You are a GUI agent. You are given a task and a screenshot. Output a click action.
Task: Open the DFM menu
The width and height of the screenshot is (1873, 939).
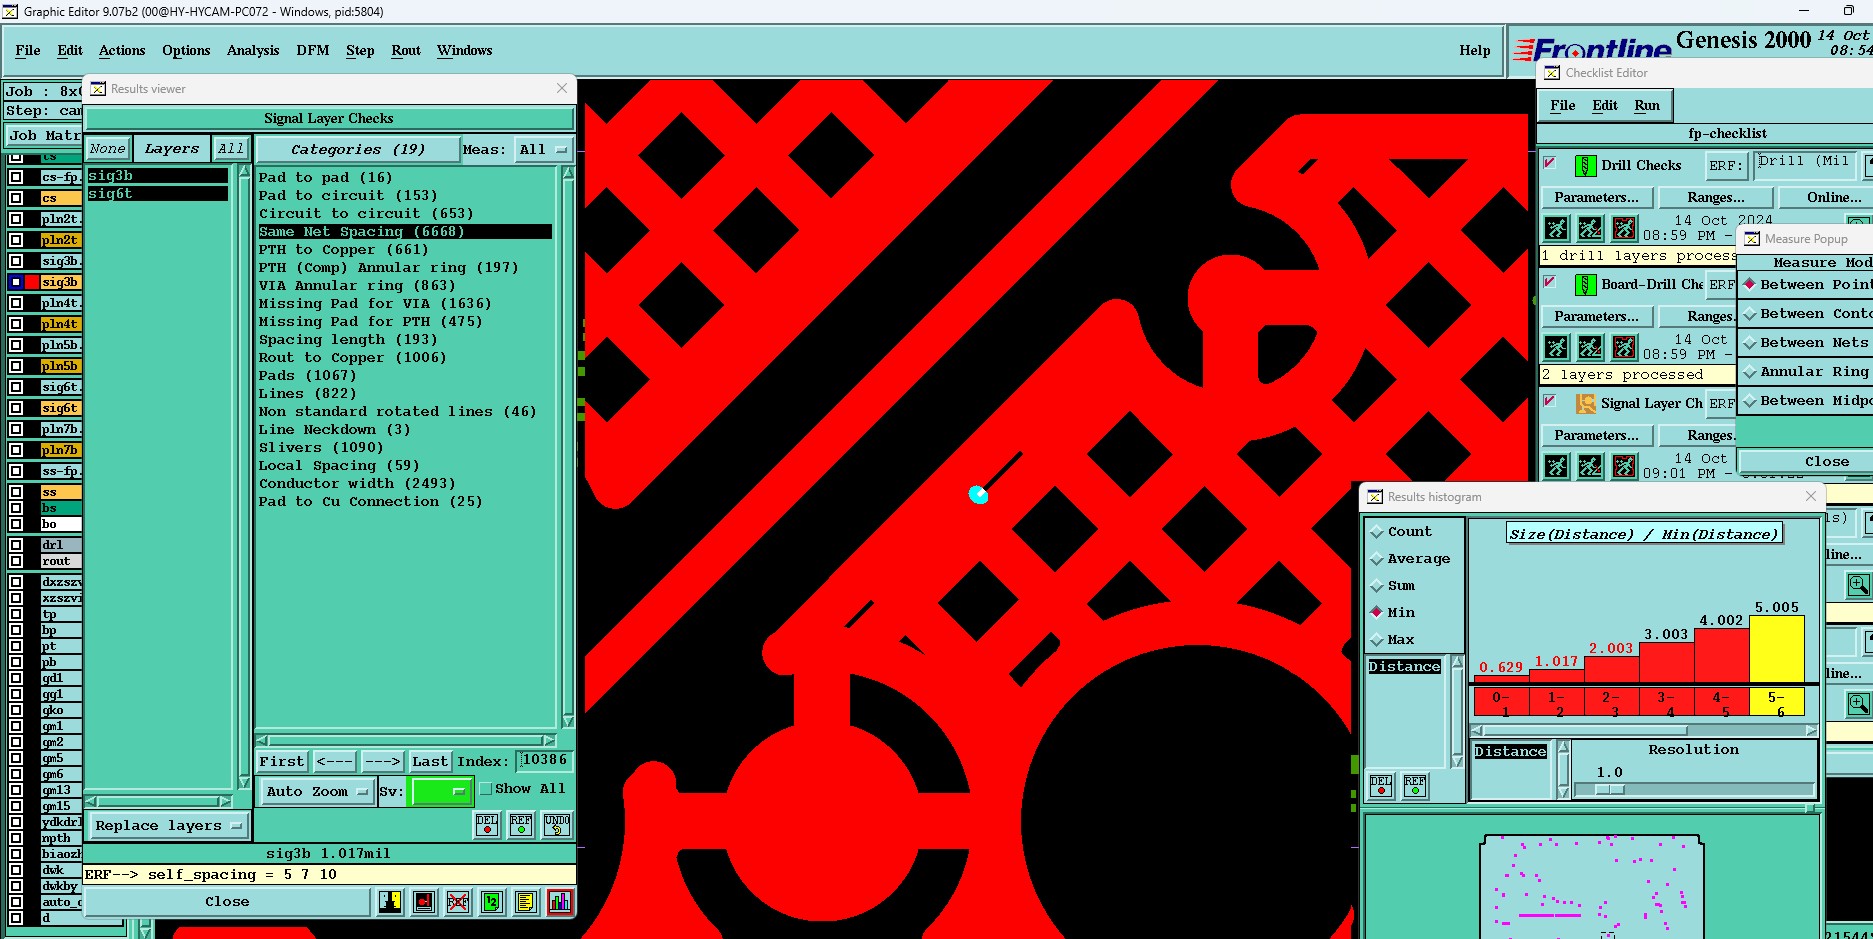(x=313, y=51)
